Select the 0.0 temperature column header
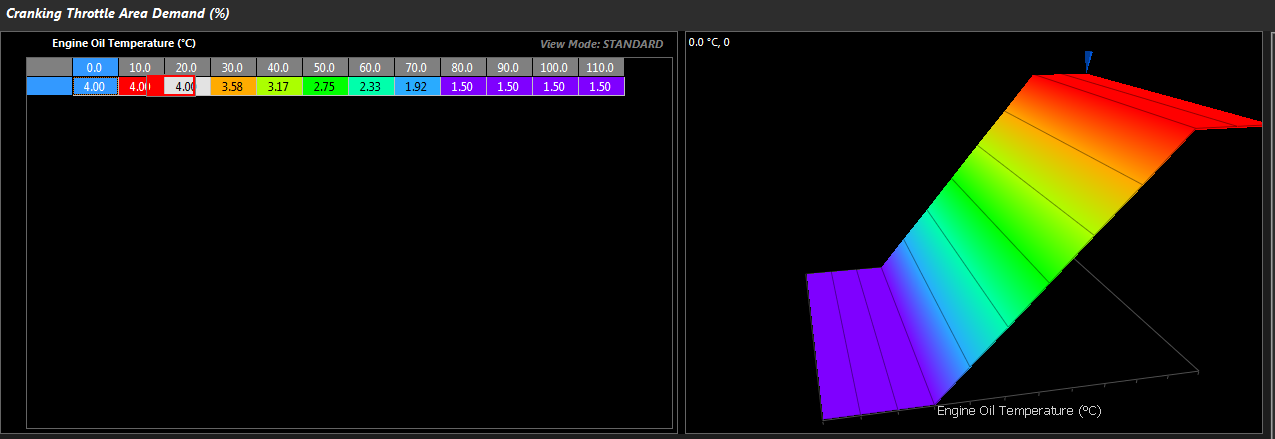 95,67
